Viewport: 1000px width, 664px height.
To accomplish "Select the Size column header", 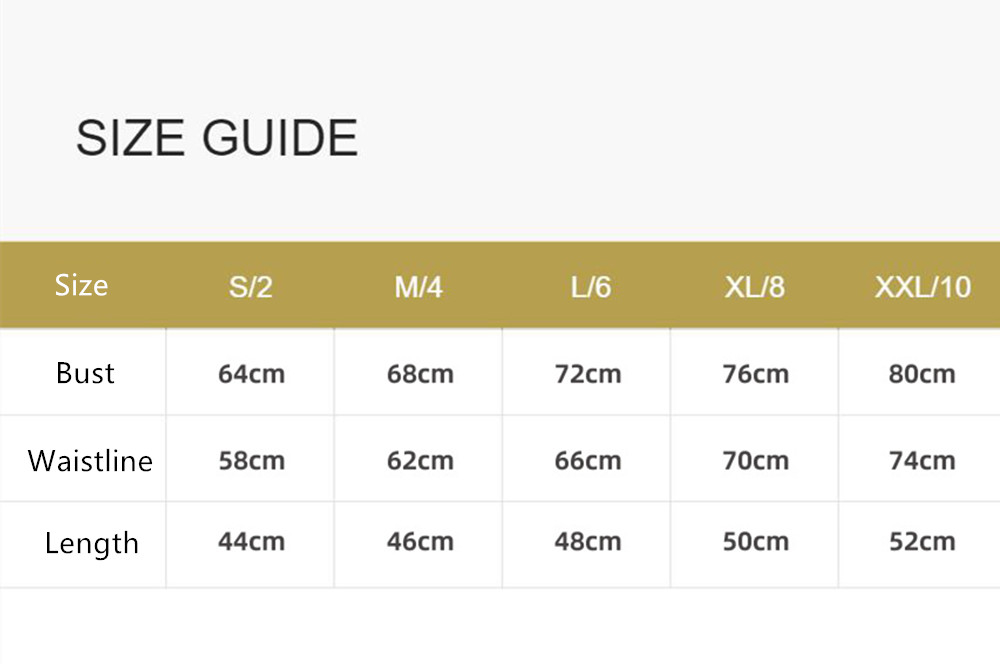I will tap(81, 286).
